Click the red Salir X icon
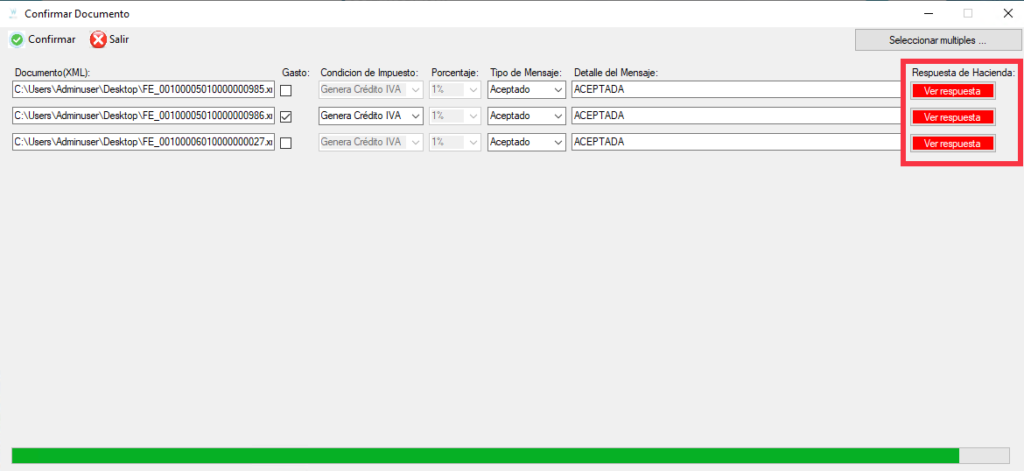This screenshot has width=1024, height=471. 98,40
